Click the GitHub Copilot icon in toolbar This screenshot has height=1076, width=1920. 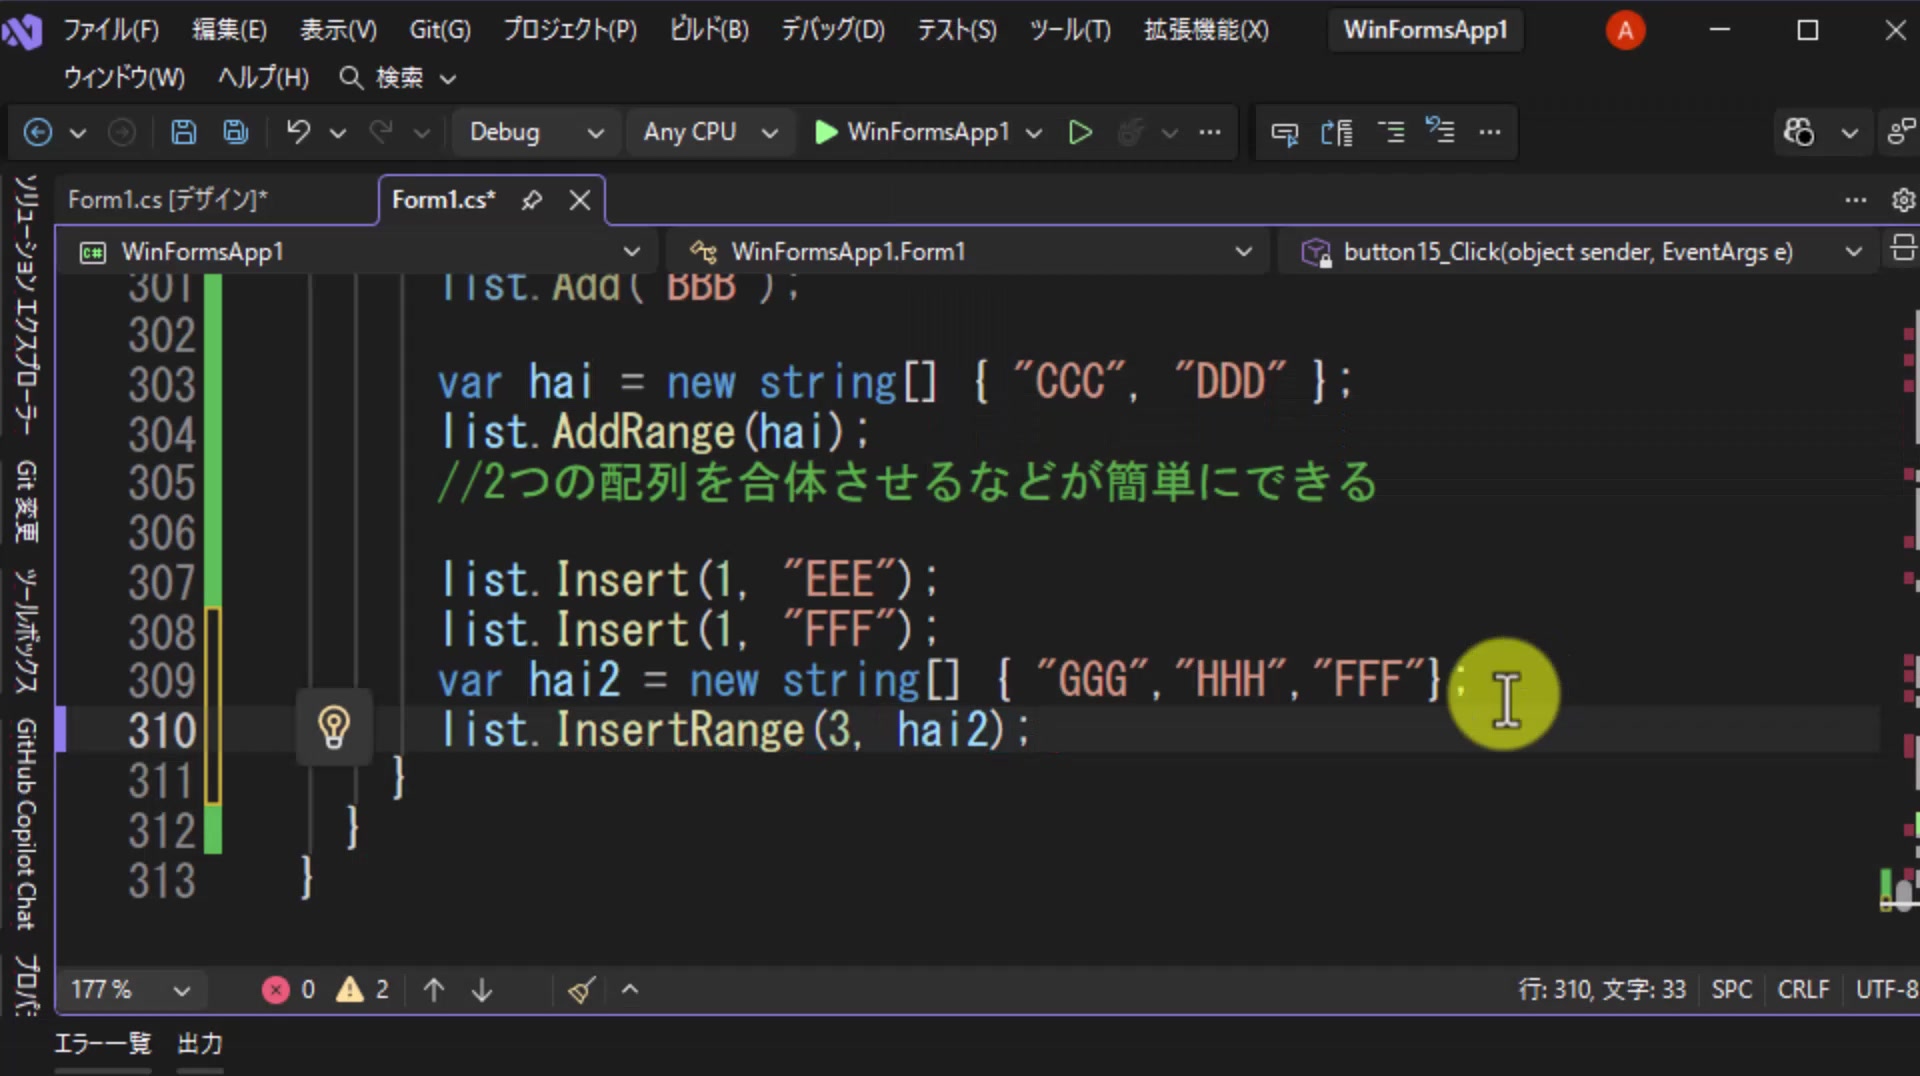1799,132
